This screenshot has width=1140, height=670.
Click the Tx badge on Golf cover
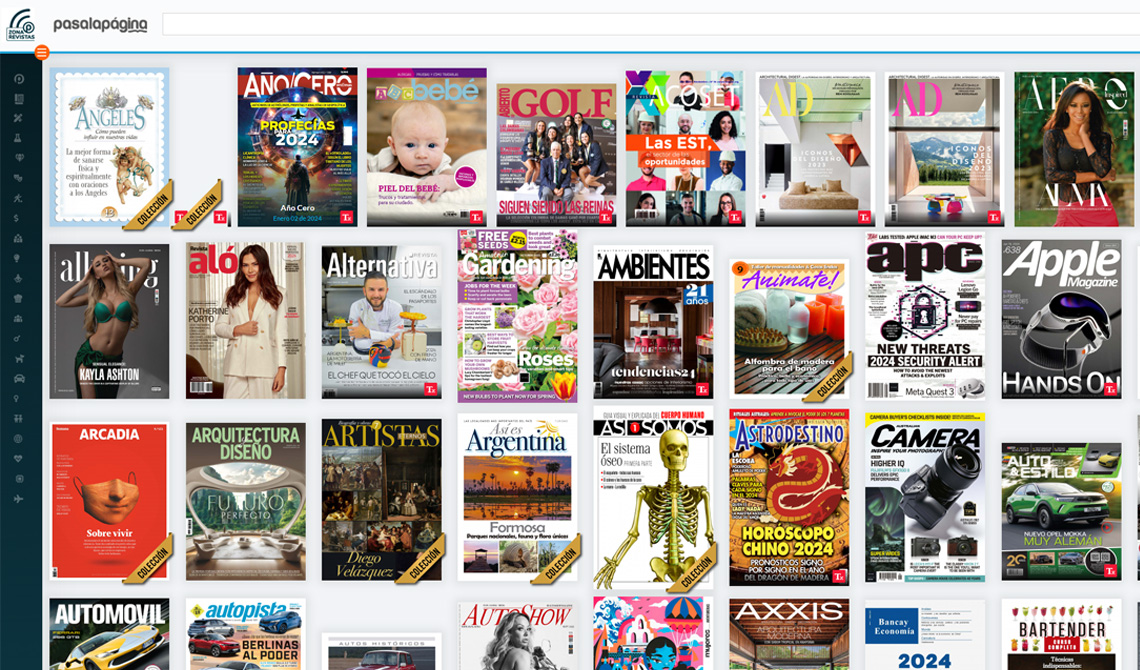pos(607,217)
